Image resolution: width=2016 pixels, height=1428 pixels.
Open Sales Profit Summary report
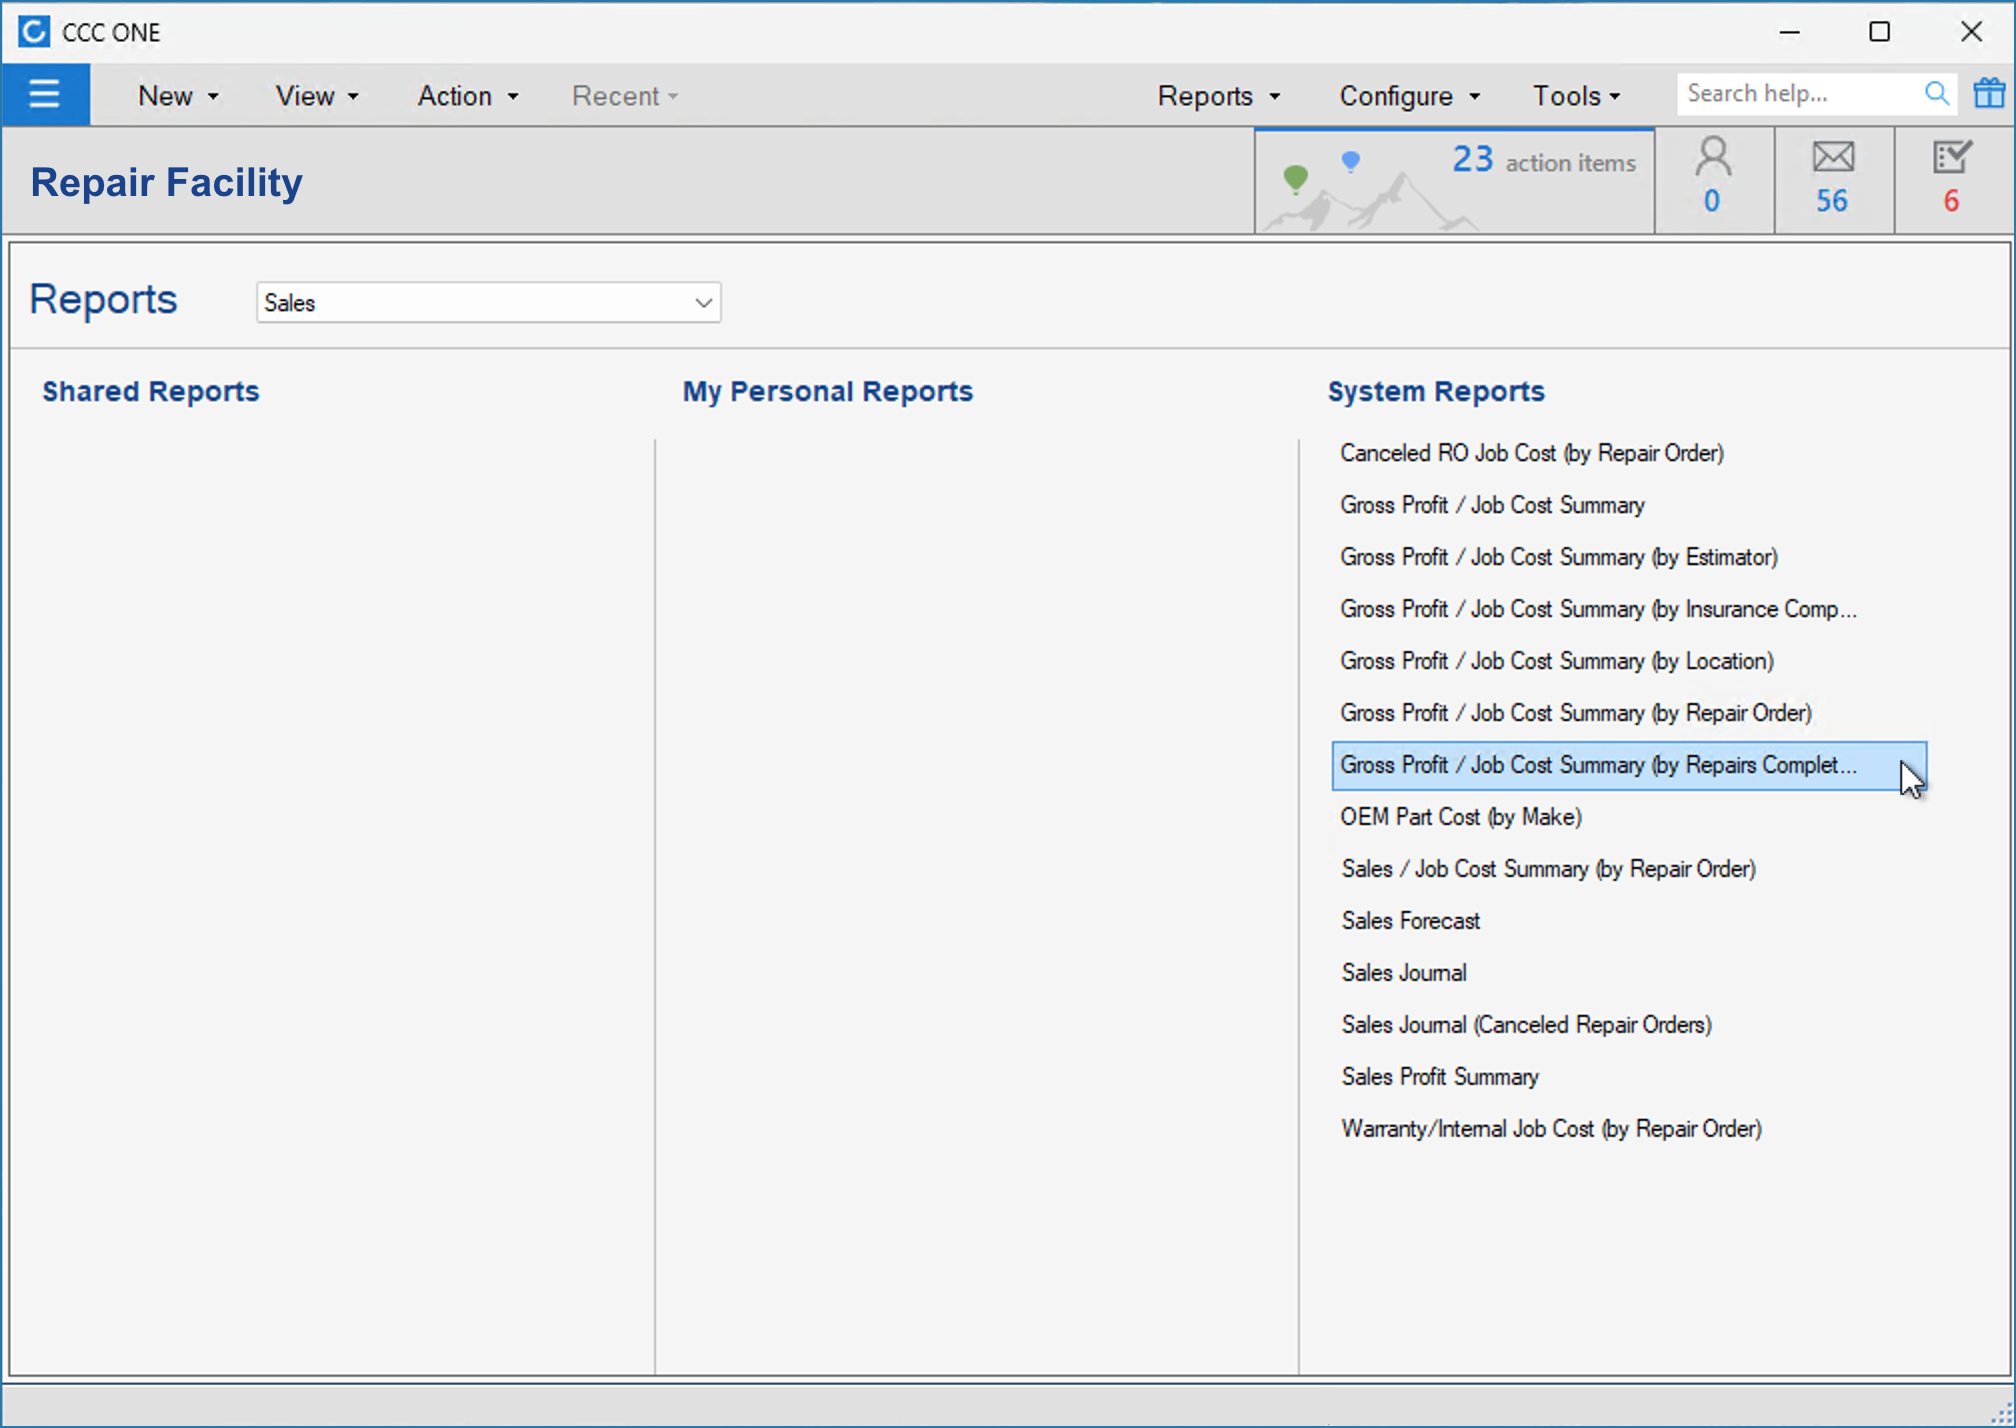pyautogui.click(x=1439, y=1077)
